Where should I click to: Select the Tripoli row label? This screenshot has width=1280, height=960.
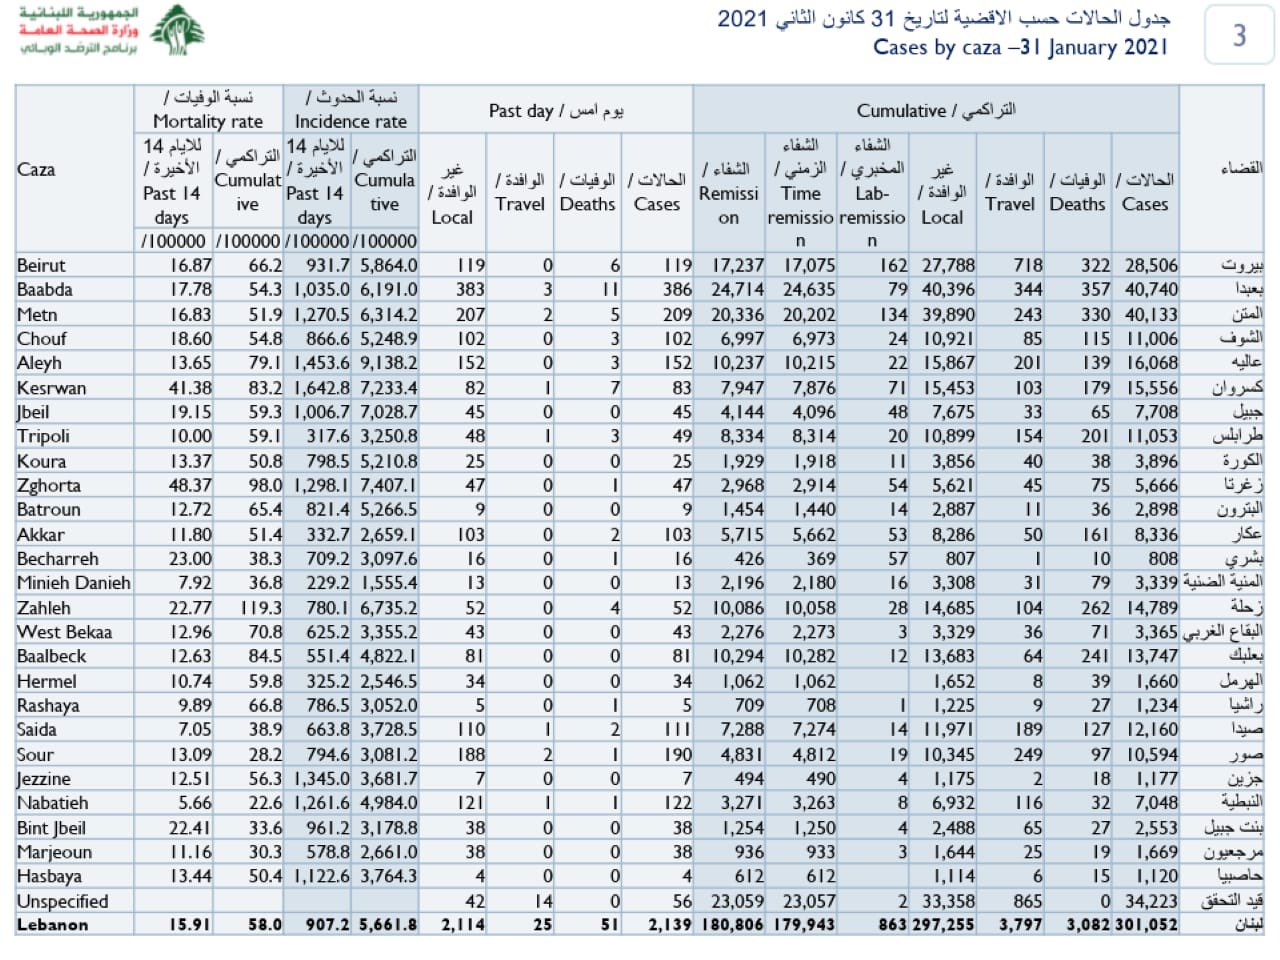point(43,436)
